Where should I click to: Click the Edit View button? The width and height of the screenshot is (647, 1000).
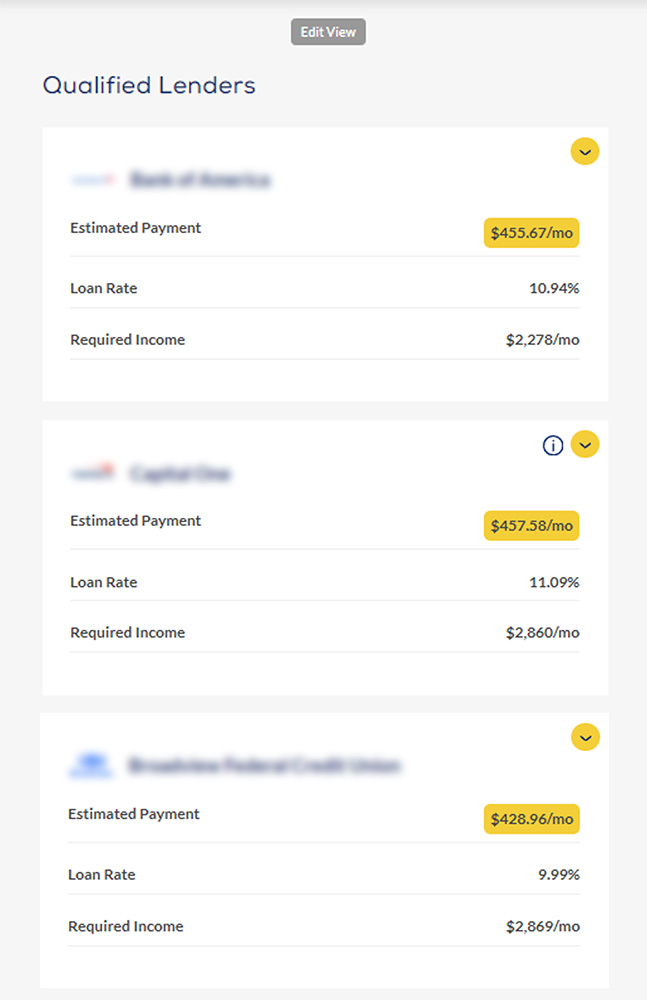click(x=328, y=31)
